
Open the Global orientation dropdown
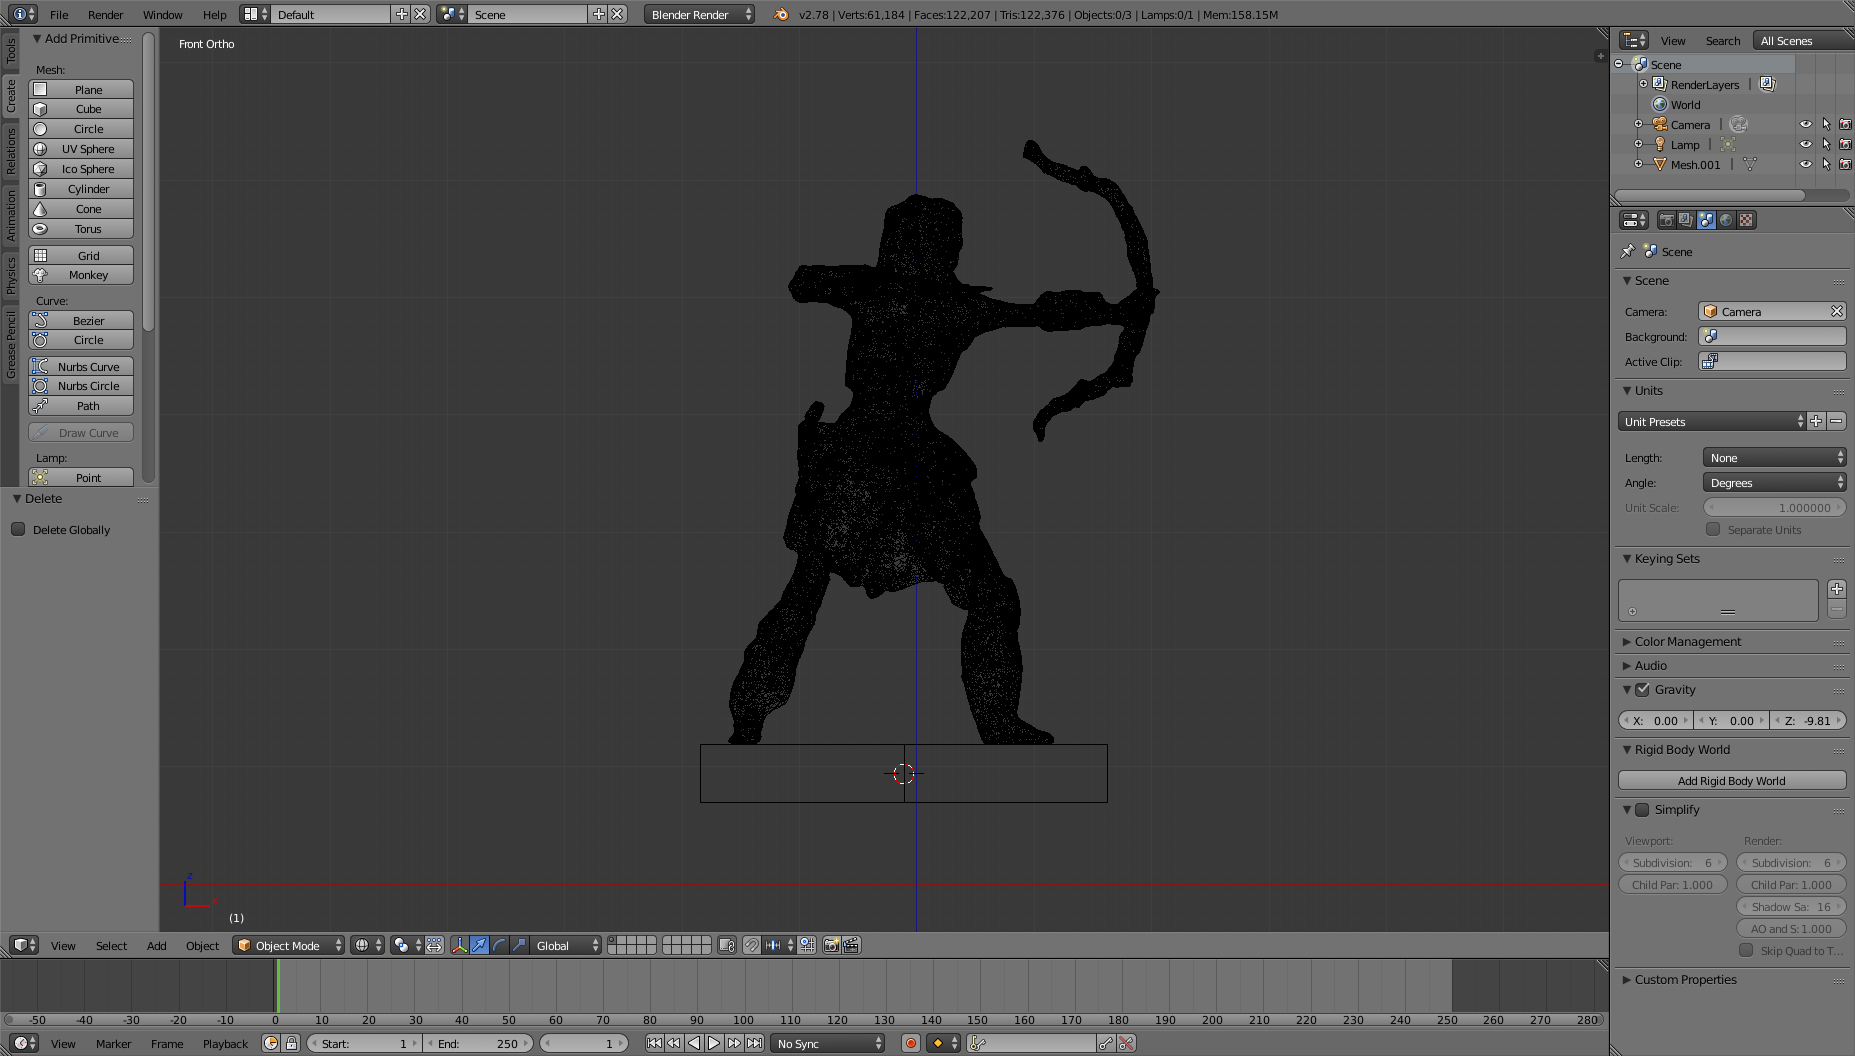(566, 945)
